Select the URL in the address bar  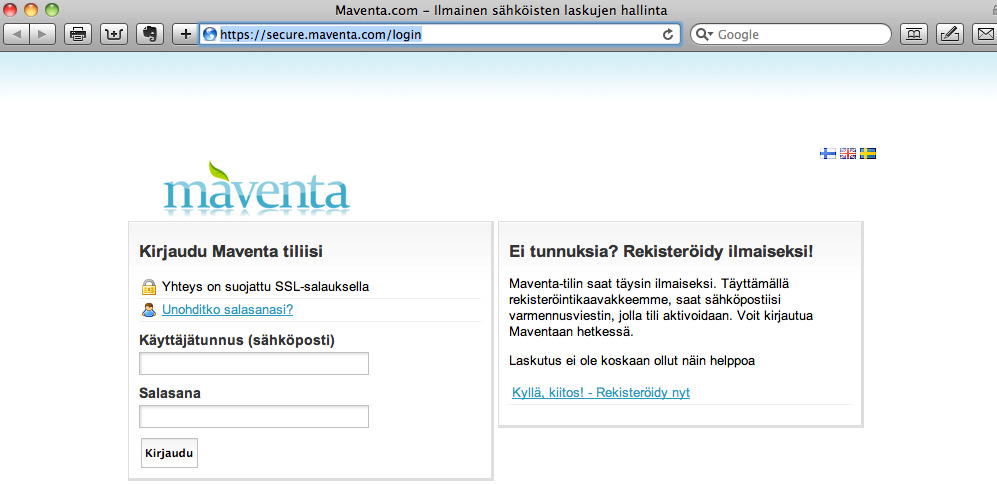(320, 34)
